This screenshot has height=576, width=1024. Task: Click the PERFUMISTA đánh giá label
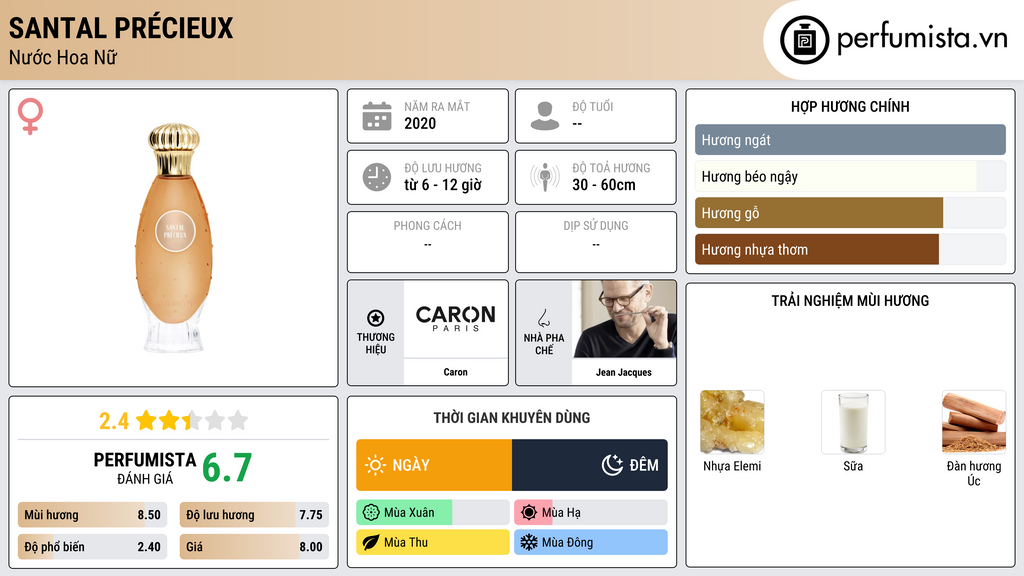(x=144, y=468)
